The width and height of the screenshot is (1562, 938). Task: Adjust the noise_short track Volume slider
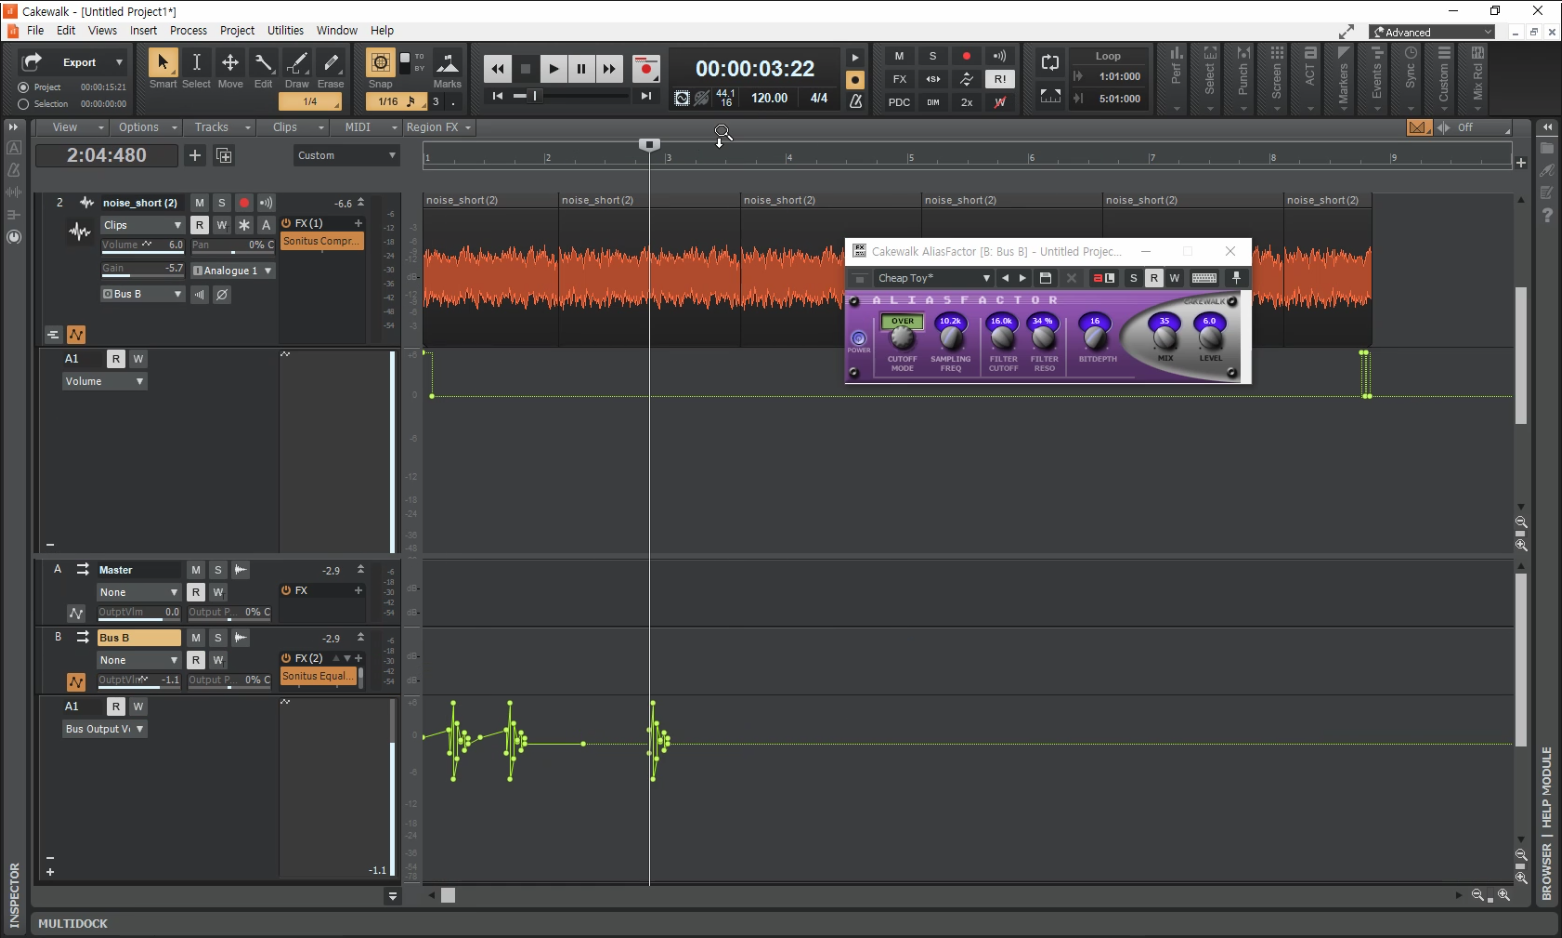[x=142, y=245]
